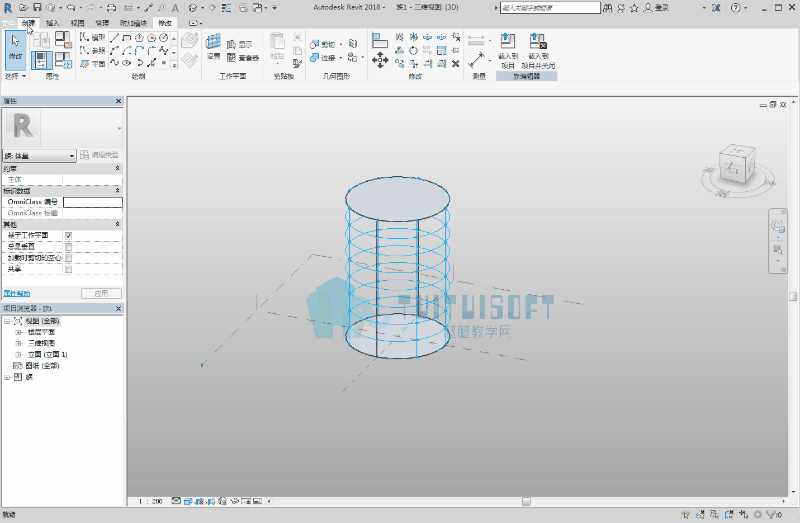Screen dimensions: 800x523
Task: Open the Properties help link
Action: (x=17, y=293)
